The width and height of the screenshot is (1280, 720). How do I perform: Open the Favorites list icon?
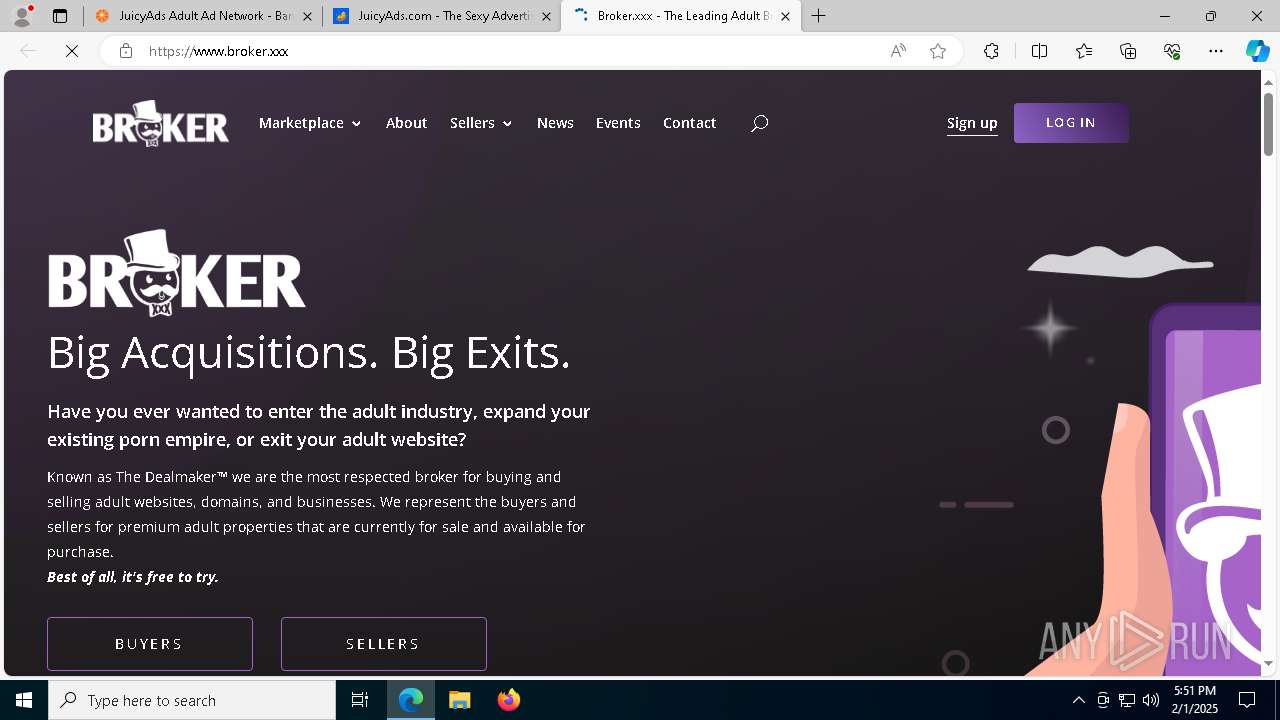1084,51
